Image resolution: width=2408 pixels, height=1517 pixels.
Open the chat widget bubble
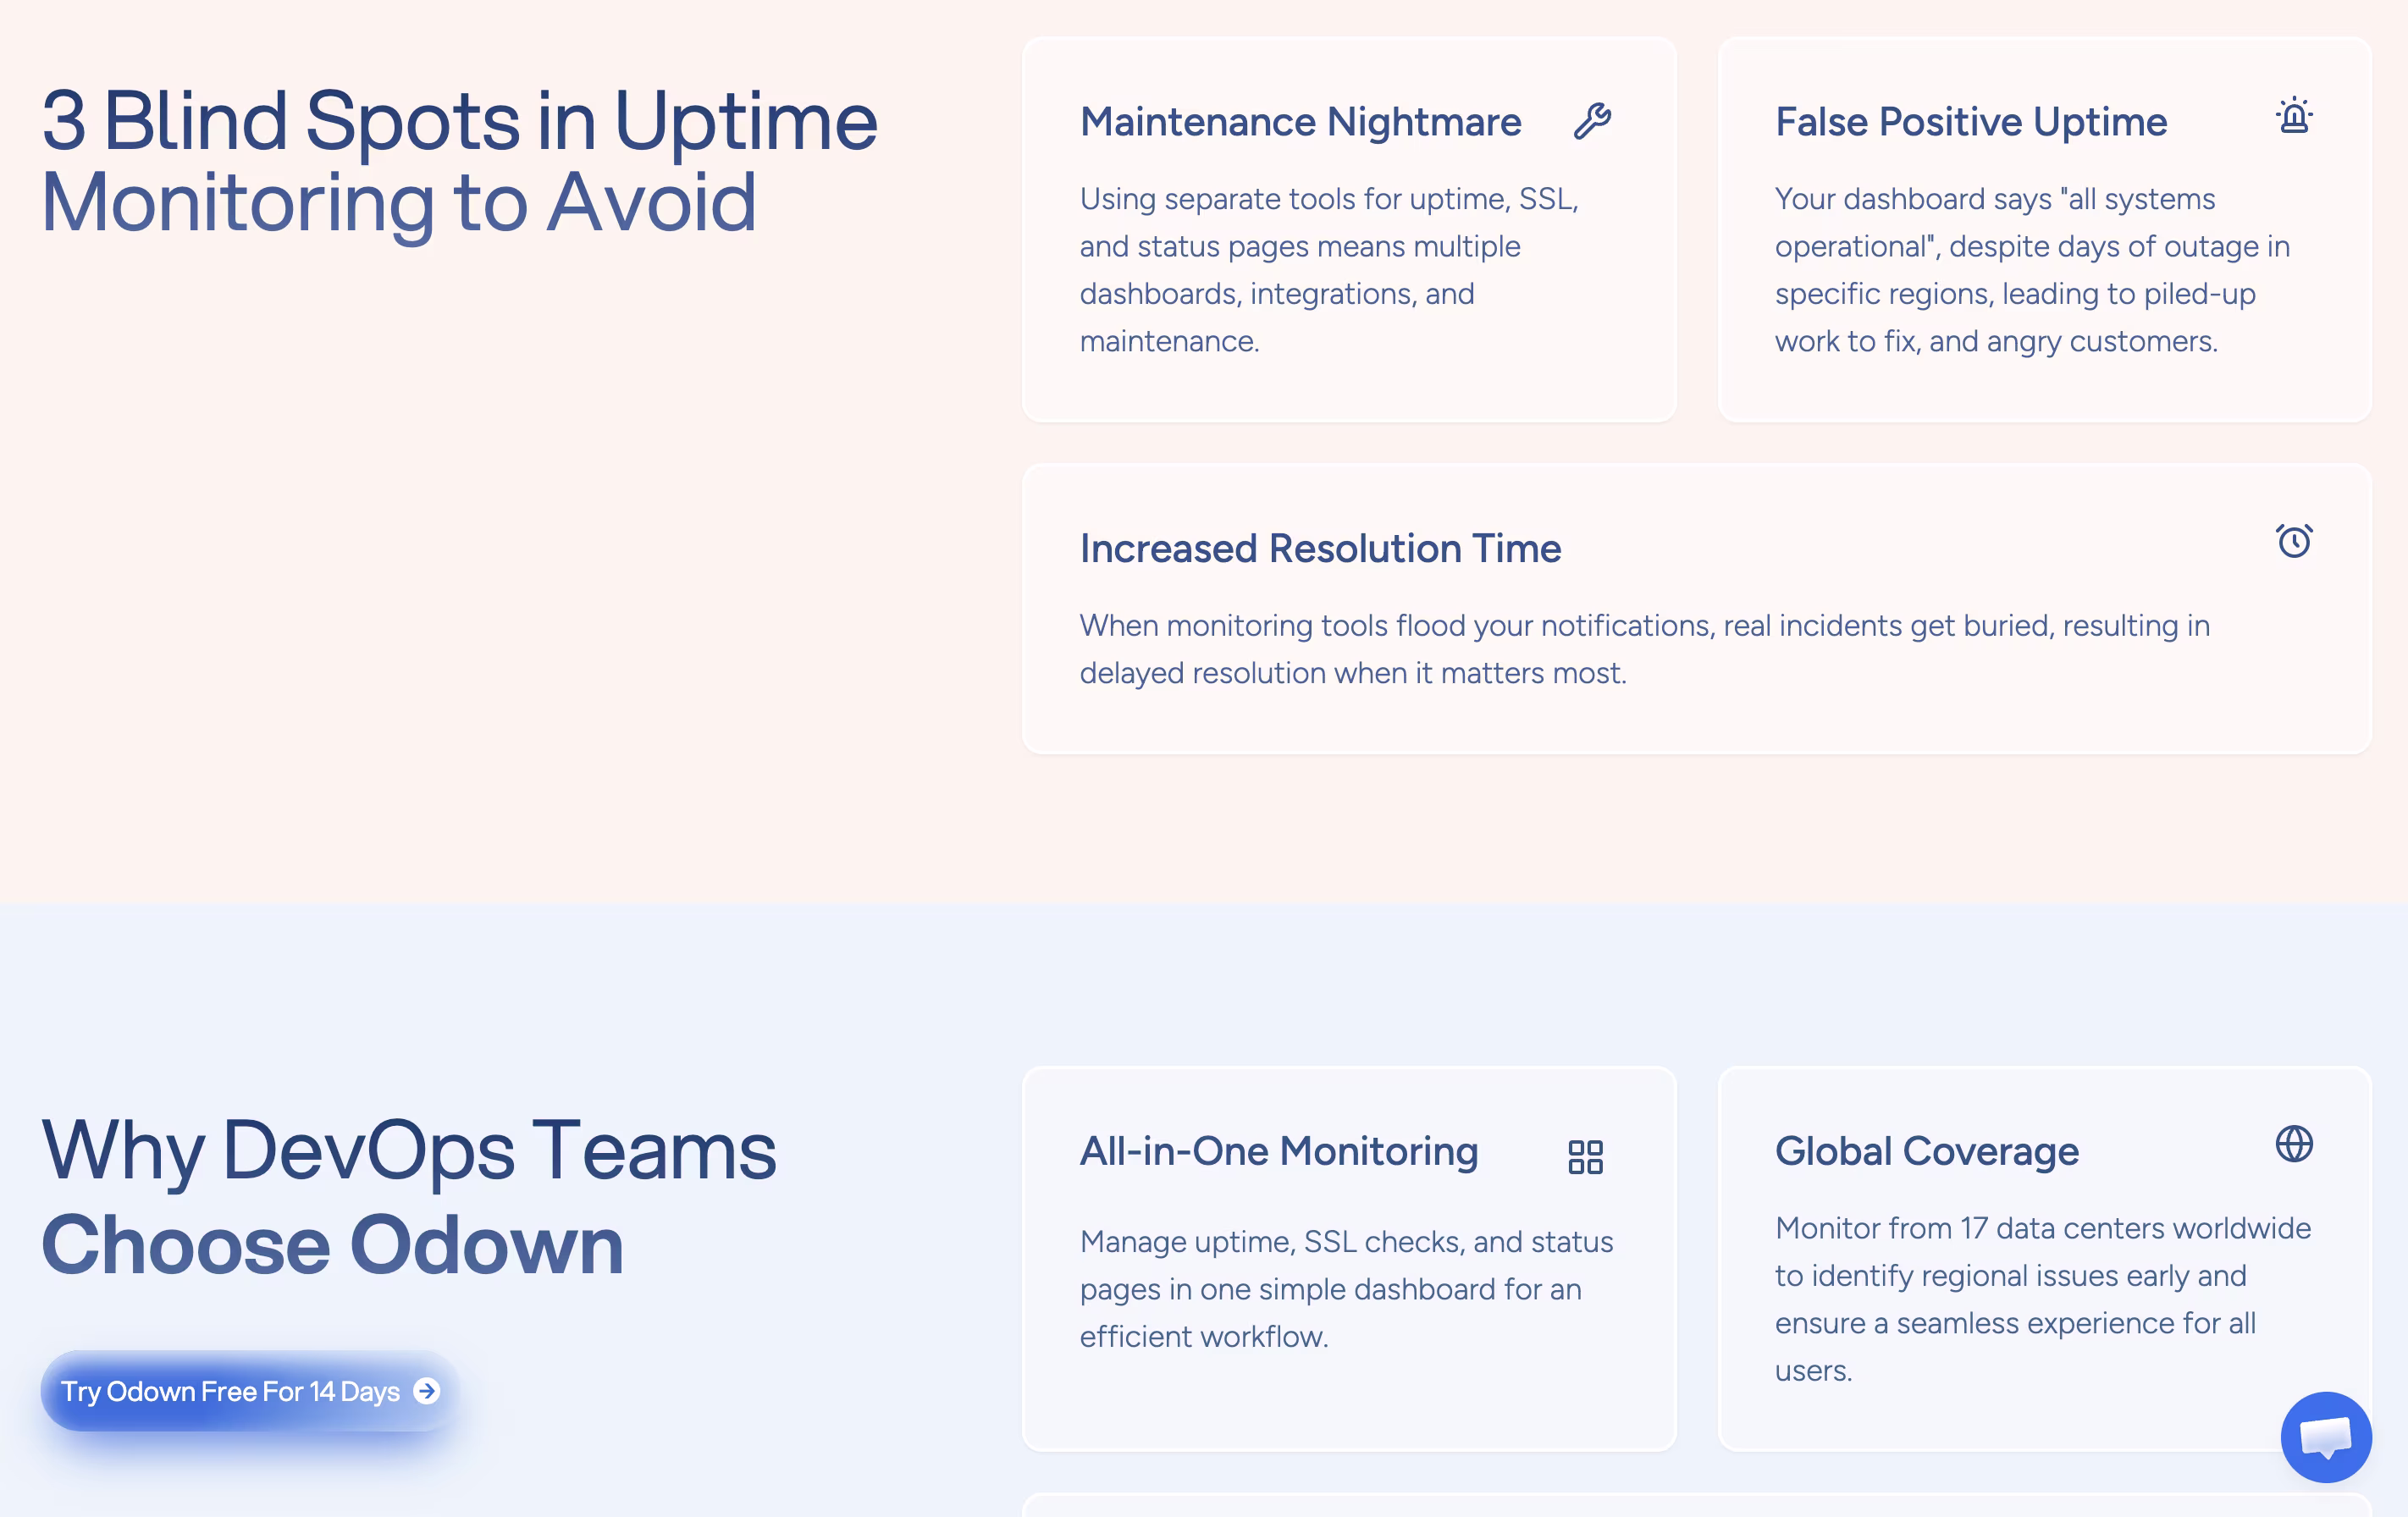coord(2326,1437)
